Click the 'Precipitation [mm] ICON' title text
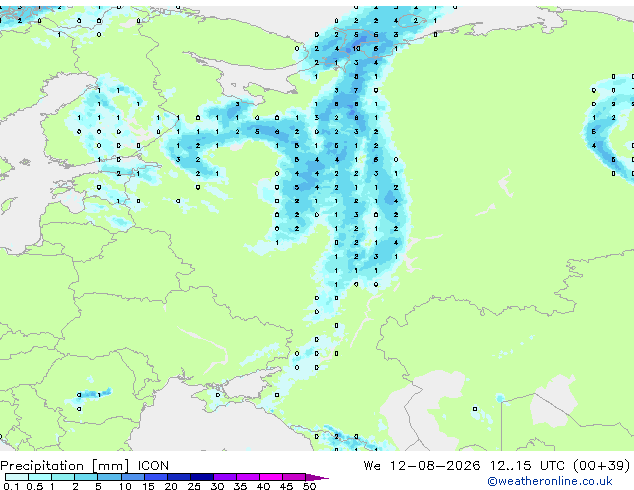The height and width of the screenshot is (490, 634). [85, 466]
